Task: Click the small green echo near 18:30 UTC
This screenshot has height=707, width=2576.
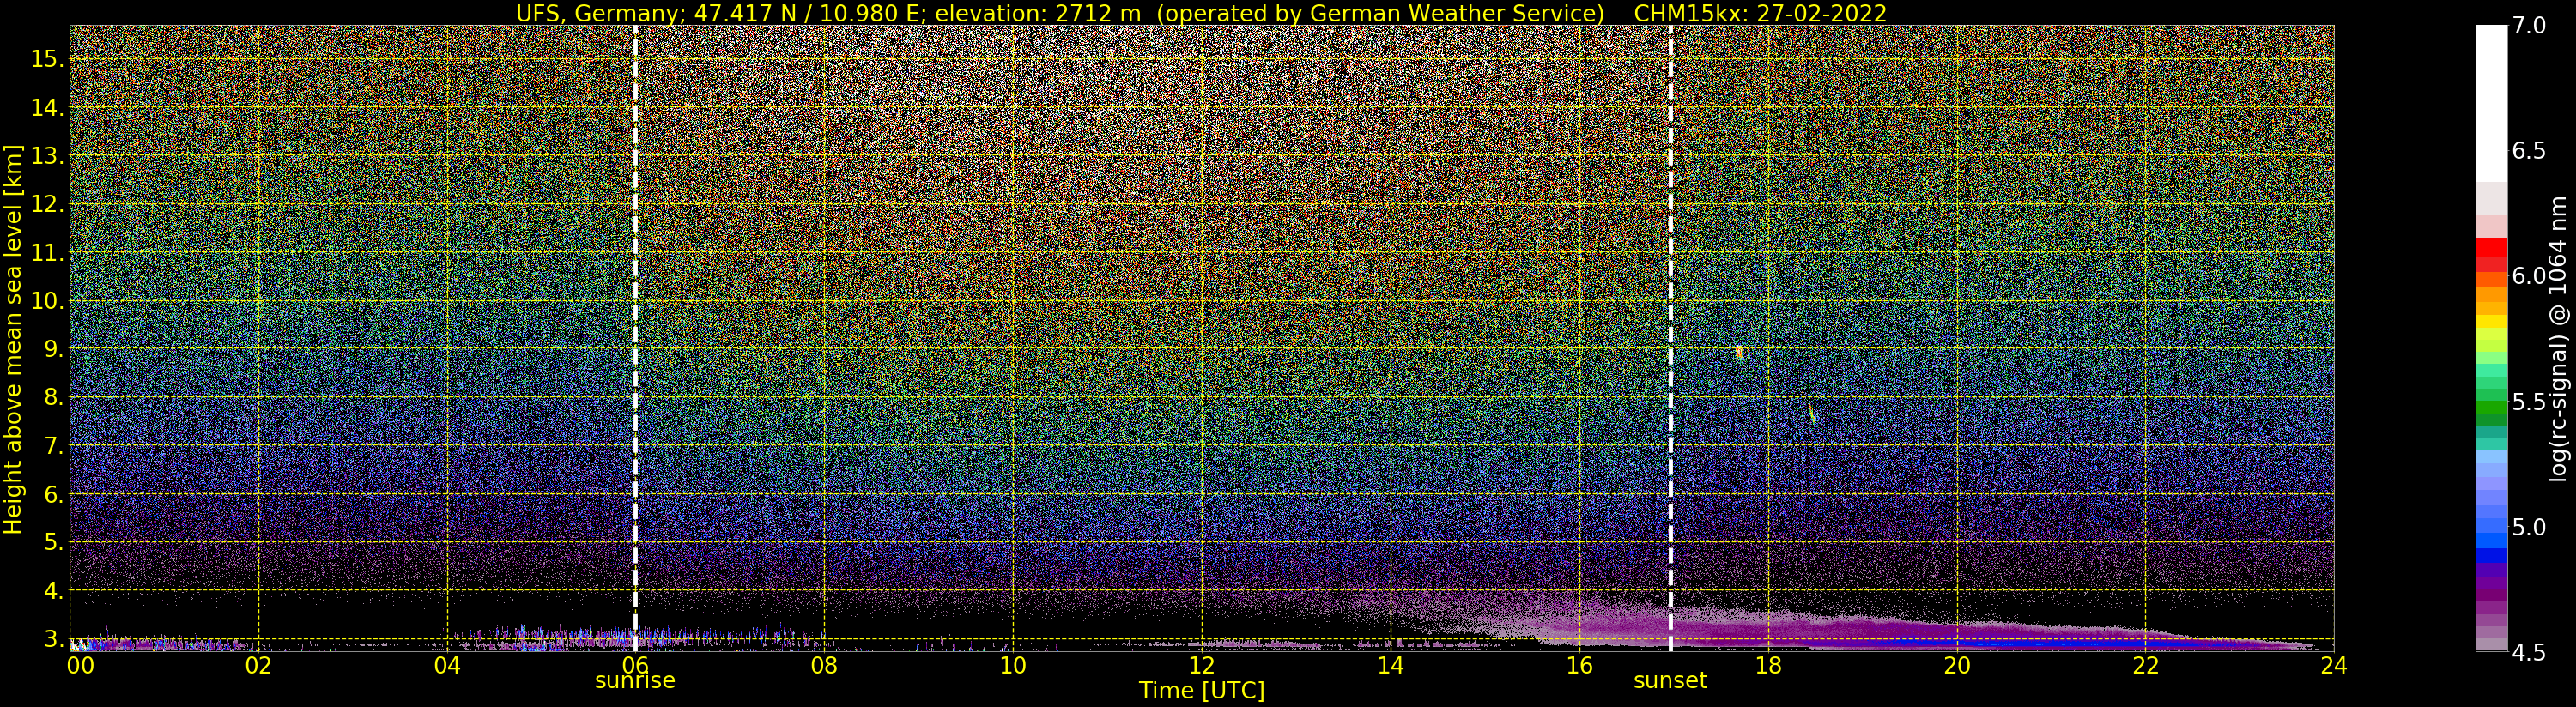Action: tap(1812, 413)
